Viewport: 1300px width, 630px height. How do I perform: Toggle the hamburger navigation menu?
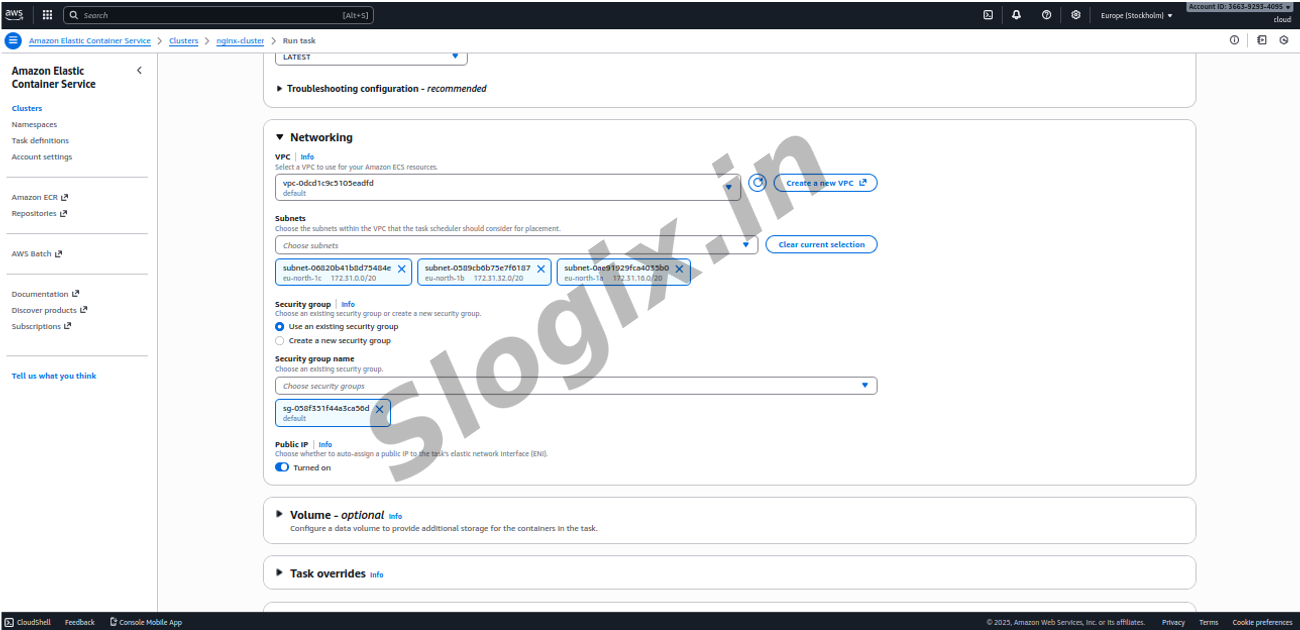pos(13,41)
